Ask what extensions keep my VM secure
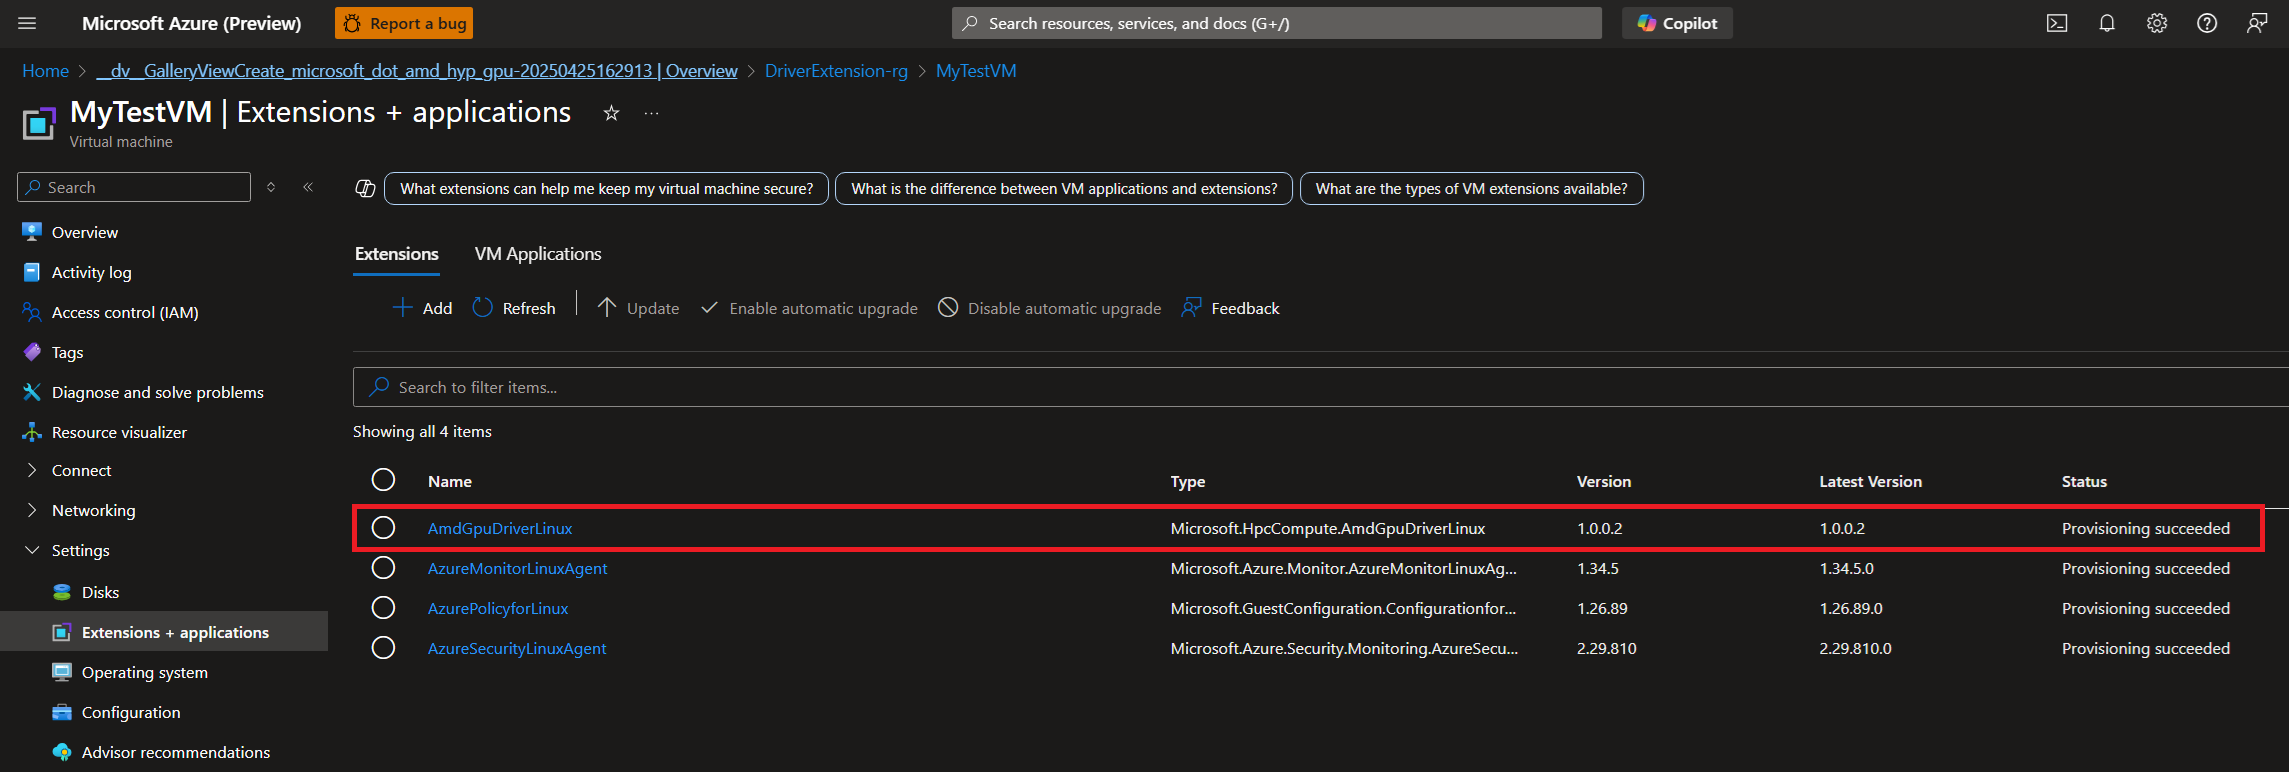 click(607, 189)
